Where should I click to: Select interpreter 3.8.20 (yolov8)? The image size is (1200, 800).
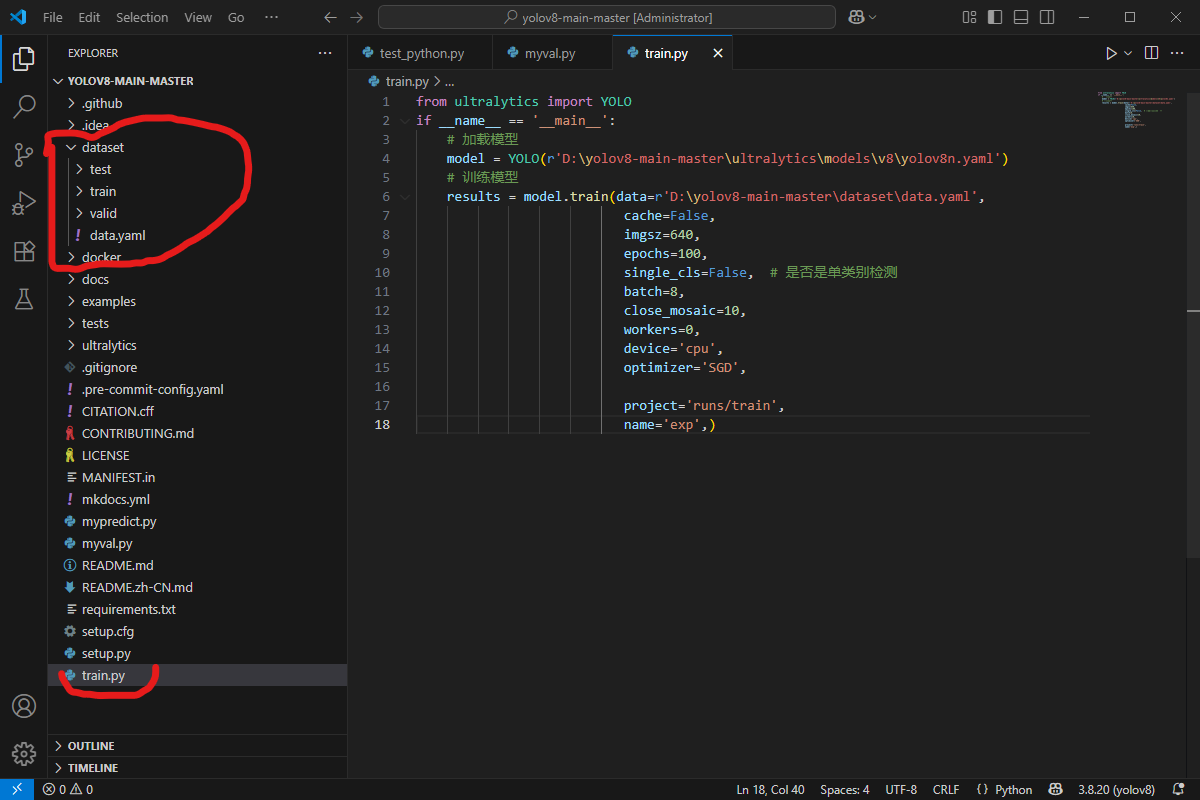[x=1116, y=790]
